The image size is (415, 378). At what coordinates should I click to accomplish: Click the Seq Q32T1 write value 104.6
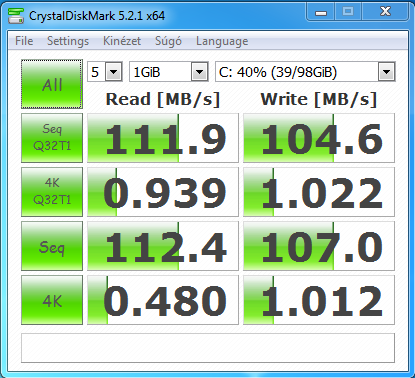click(x=319, y=138)
